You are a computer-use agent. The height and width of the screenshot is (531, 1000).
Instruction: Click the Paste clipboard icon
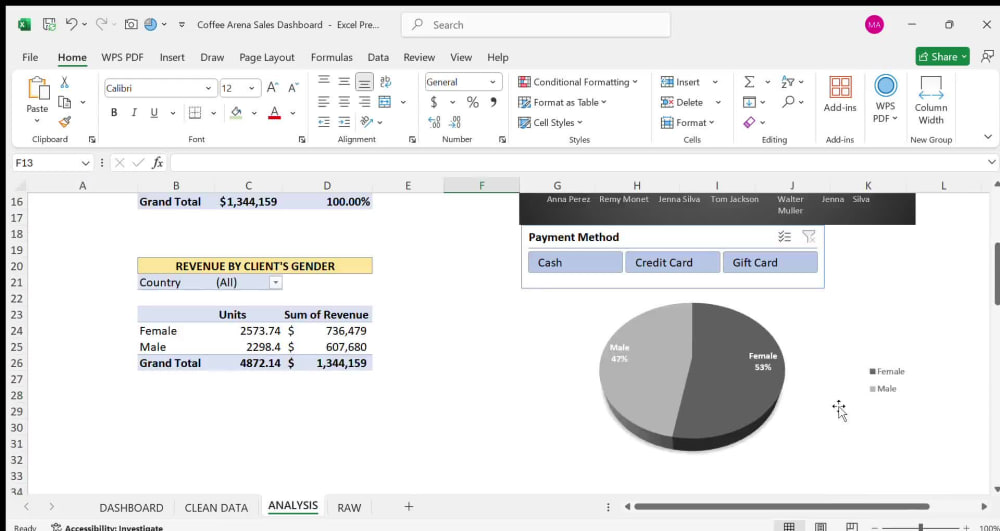pyautogui.click(x=38, y=88)
